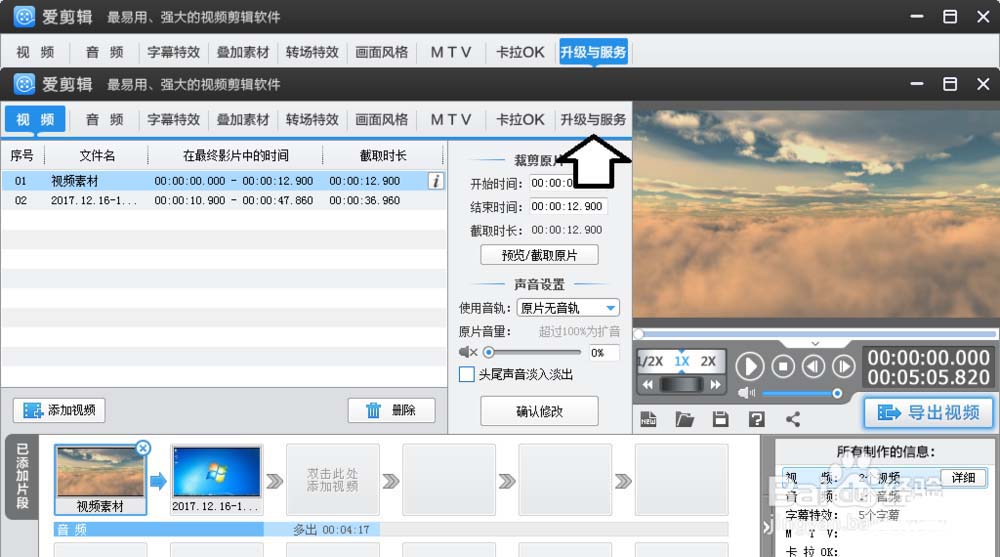
Task: Click the 截取时长 column header
Action: pyautogui.click(x=383, y=156)
